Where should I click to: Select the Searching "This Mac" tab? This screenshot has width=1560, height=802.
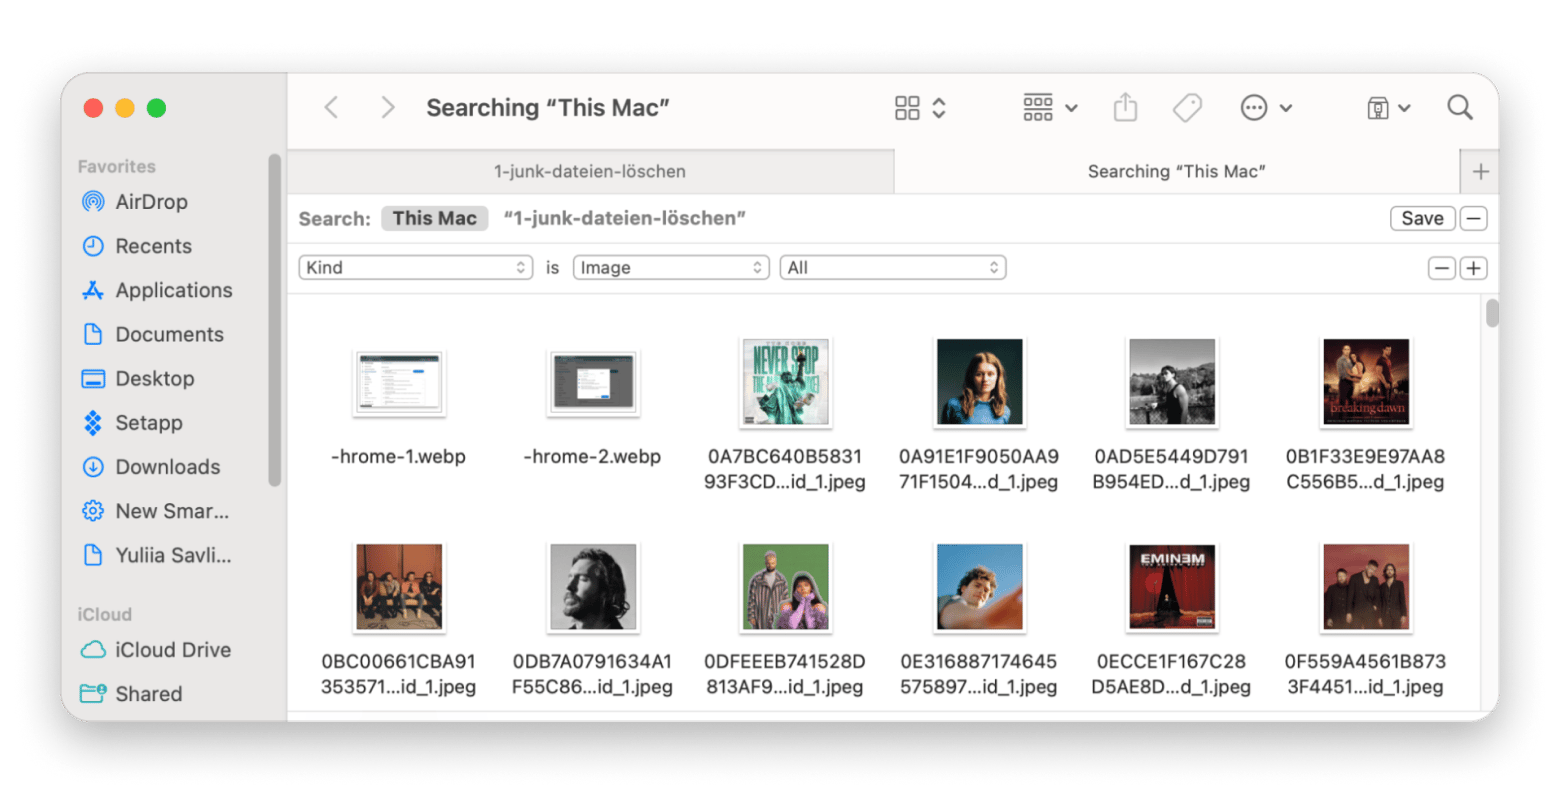coord(1176,172)
